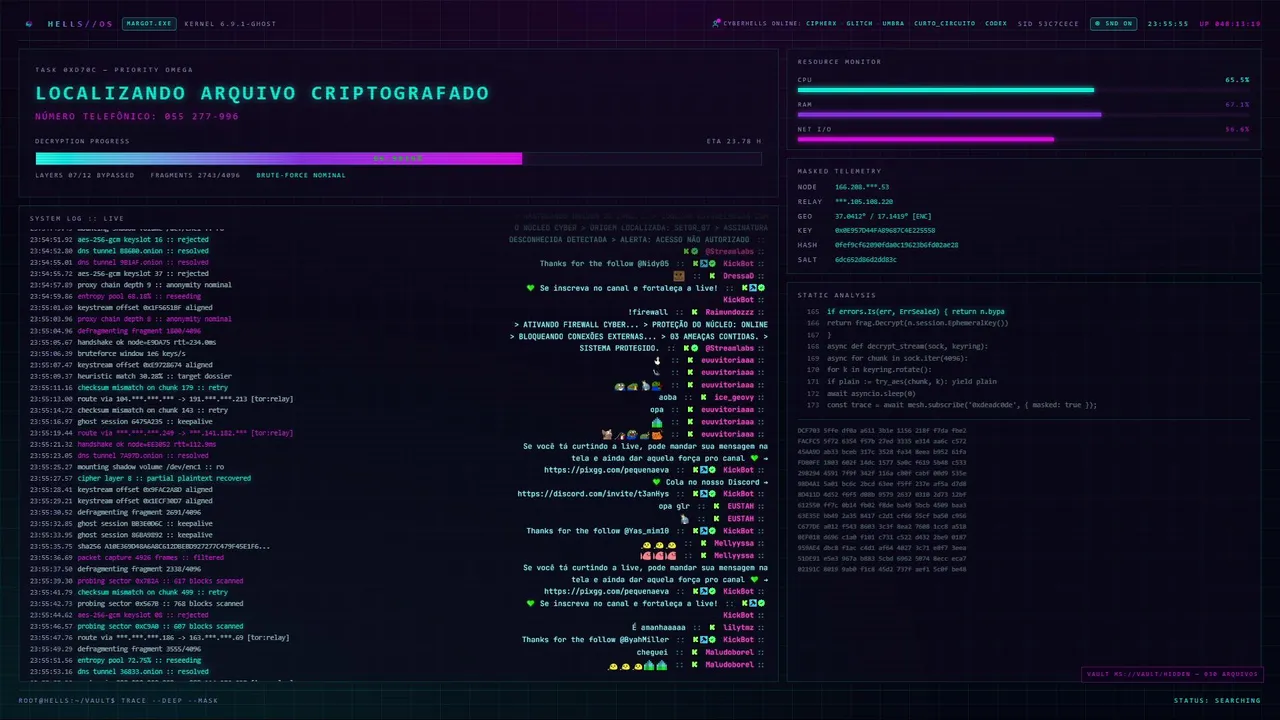Click the pigeon emote in EUSTAH's message
The image size is (1280, 720).
684,519
